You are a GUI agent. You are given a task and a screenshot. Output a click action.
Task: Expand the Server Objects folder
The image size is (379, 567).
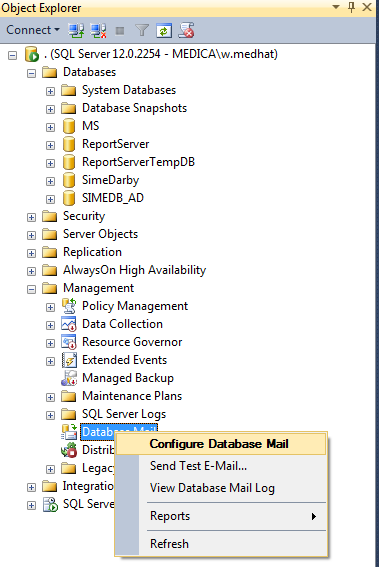coord(31,235)
